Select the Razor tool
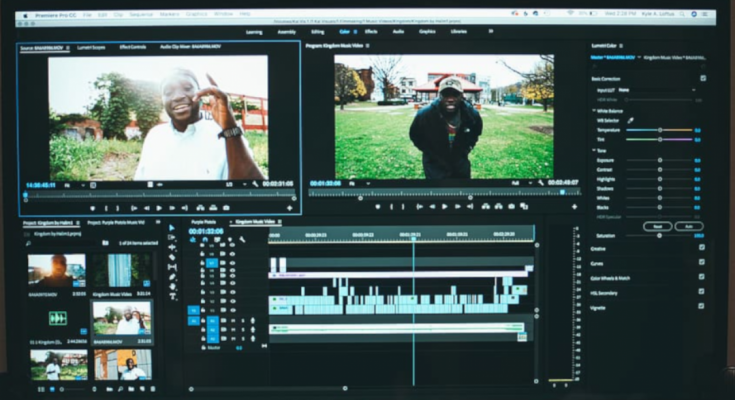This screenshot has width=735, height=400. pyautogui.click(x=172, y=257)
